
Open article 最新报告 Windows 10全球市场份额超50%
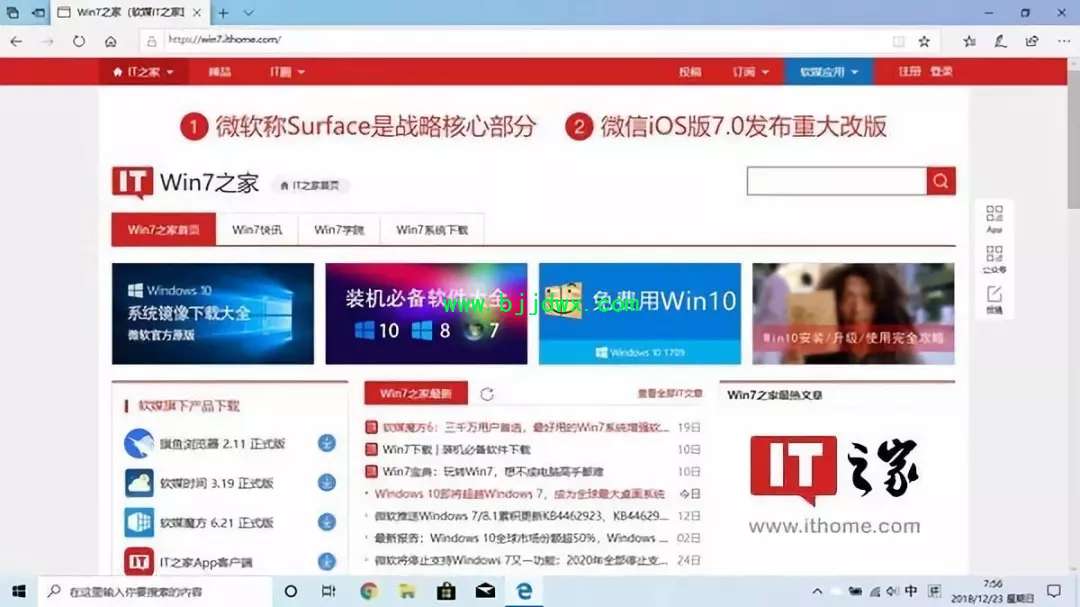(521, 537)
